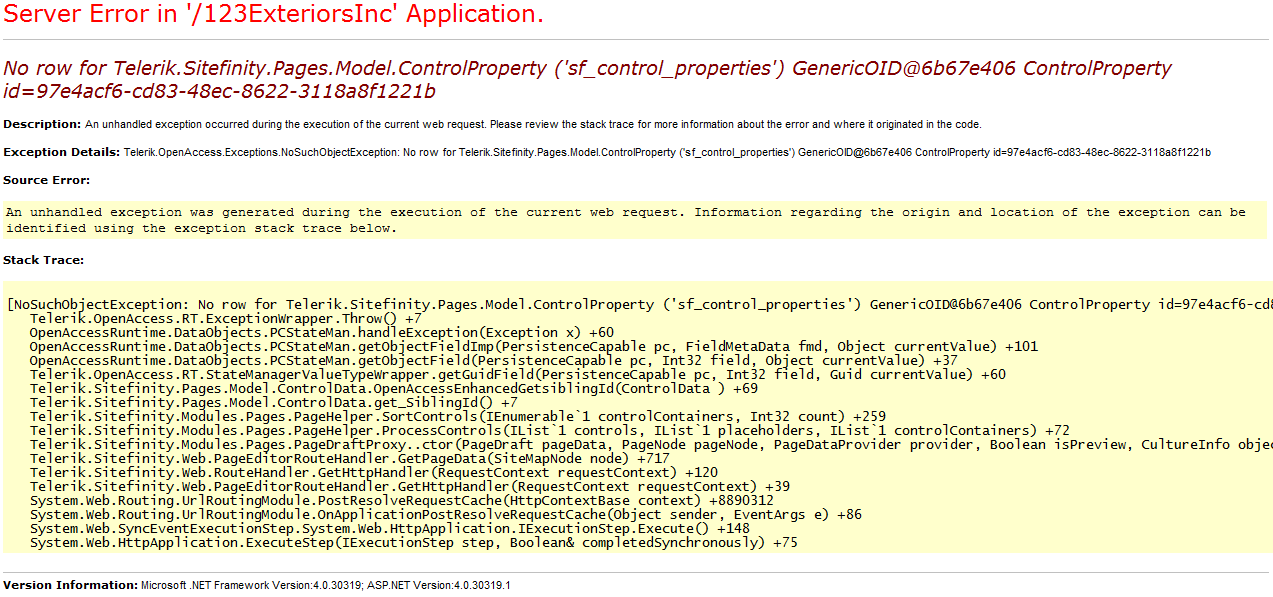The width and height of the screenshot is (1273, 597).
Task: Select the "PCStateMan.getObjectFieldImp" stack trace line
Action: [x=534, y=346]
